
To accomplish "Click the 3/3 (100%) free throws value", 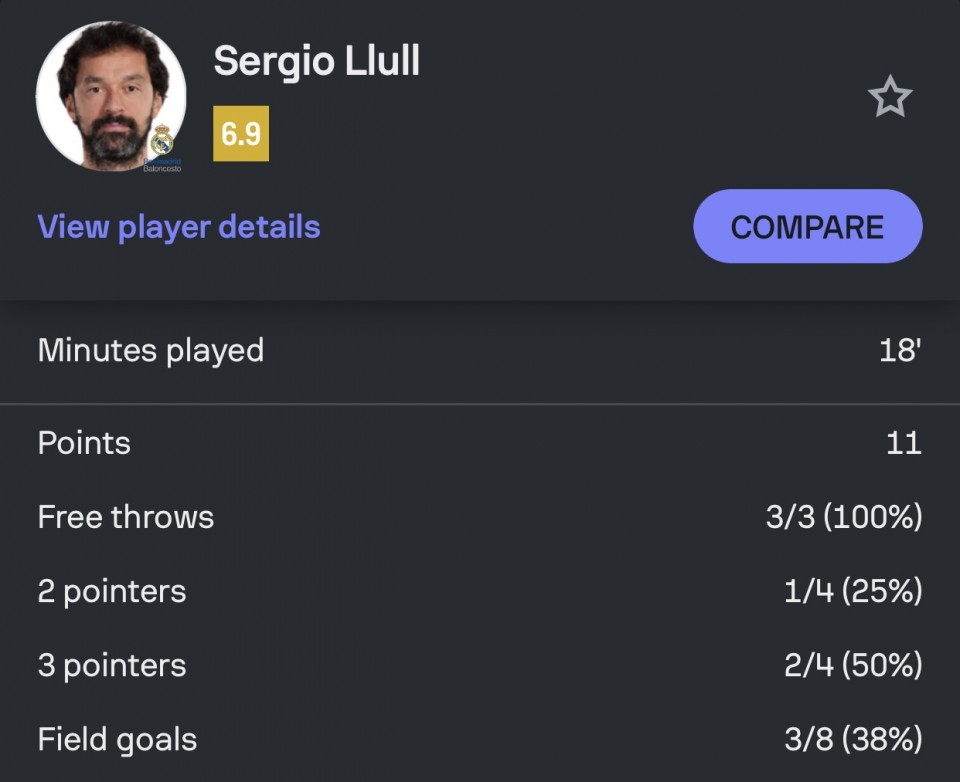I will pyautogui.click(x=844, y=517).
